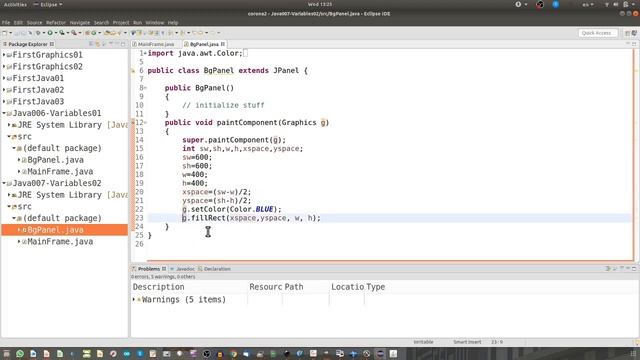The width and height of the screenshot is (640, 360).
Task: Switch to the MainFrame.java editor tab
Action: click(x=156, y=44)
